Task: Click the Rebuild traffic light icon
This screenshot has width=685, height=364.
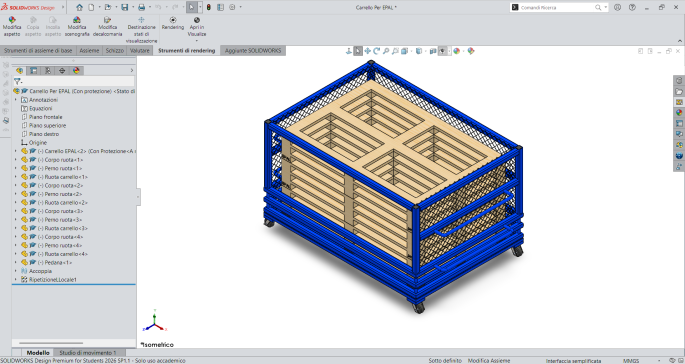Action: click(209, 7)
